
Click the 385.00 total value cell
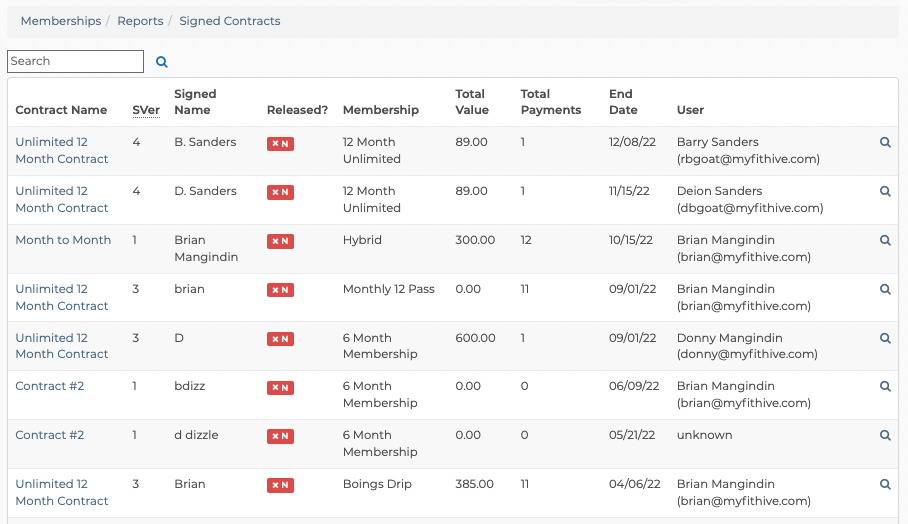[474, 484]
